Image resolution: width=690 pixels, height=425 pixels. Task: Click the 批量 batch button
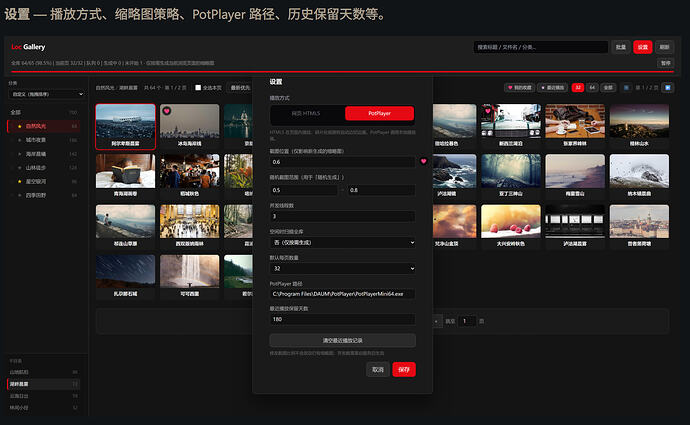(620, 47)
